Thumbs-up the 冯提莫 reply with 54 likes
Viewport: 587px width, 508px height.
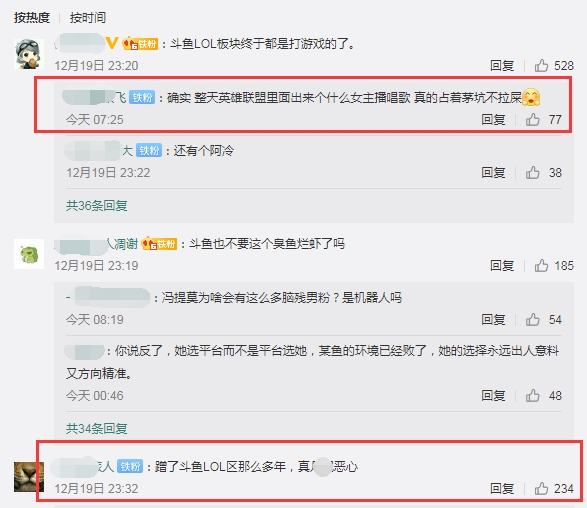532,319
